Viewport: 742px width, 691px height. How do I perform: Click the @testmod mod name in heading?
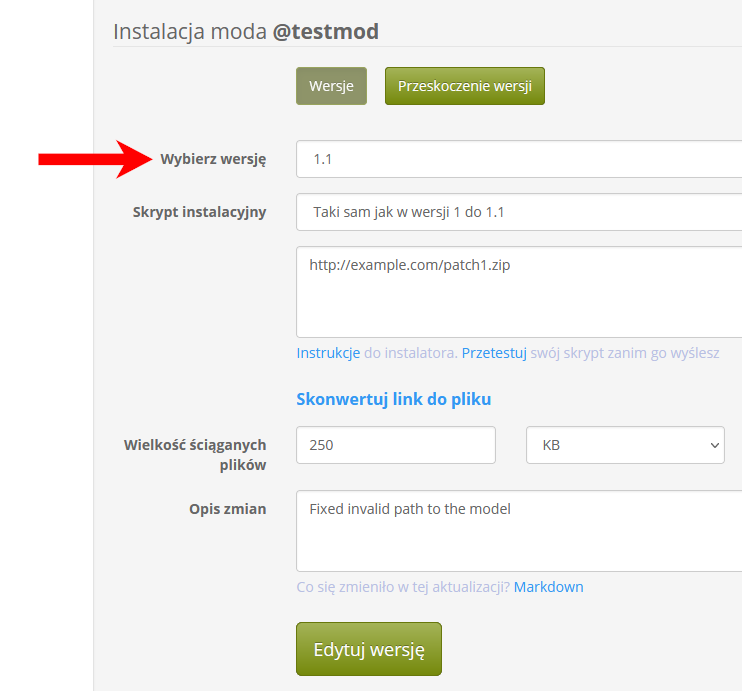click(x=326, y=32)
